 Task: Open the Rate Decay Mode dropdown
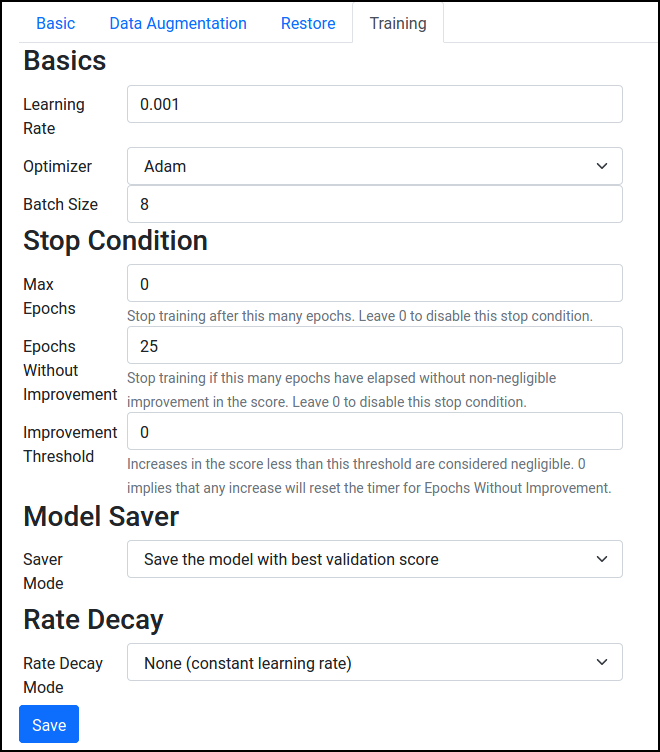click(375, 662)
